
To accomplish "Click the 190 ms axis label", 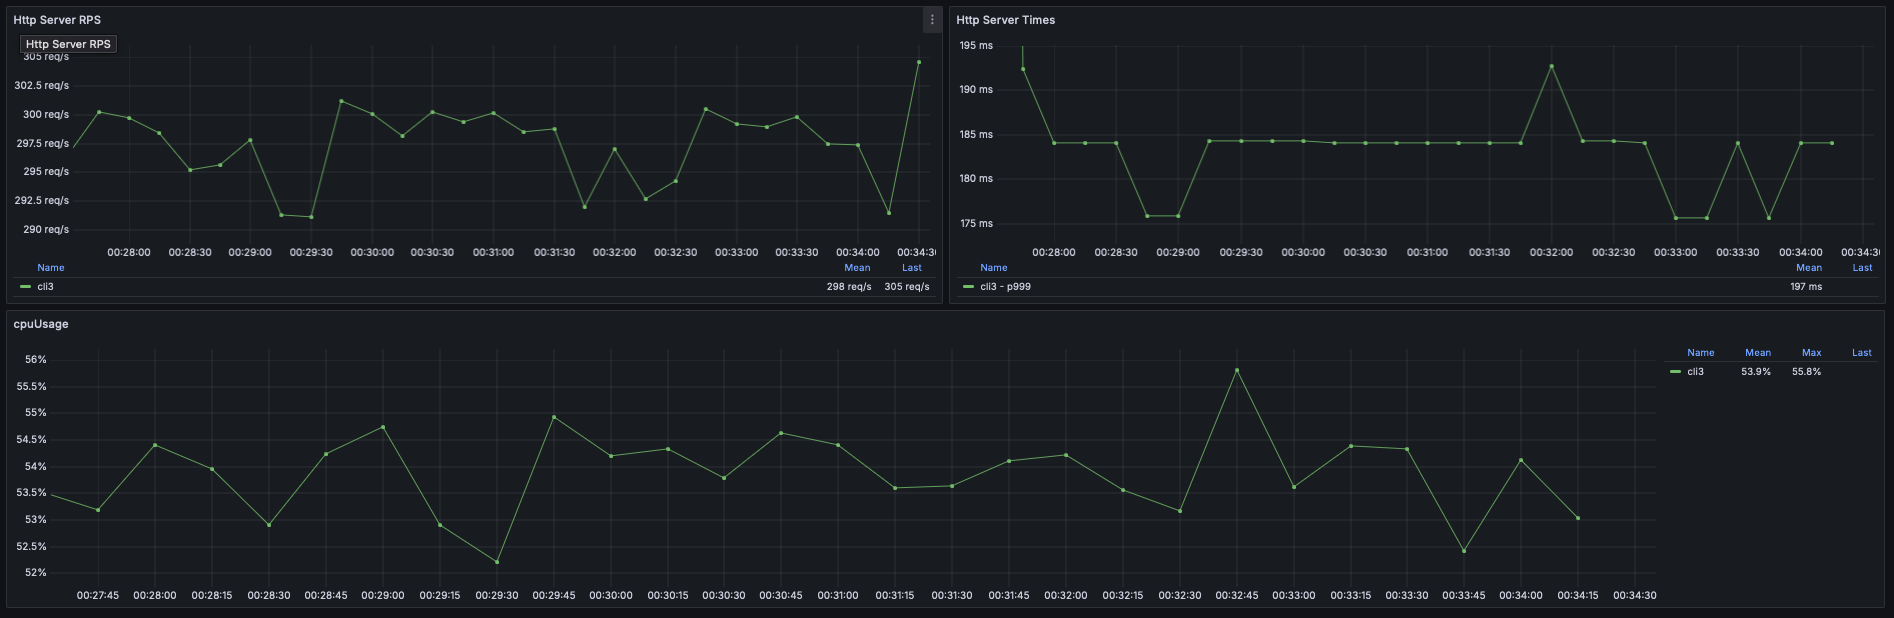I will coord(976,90).
